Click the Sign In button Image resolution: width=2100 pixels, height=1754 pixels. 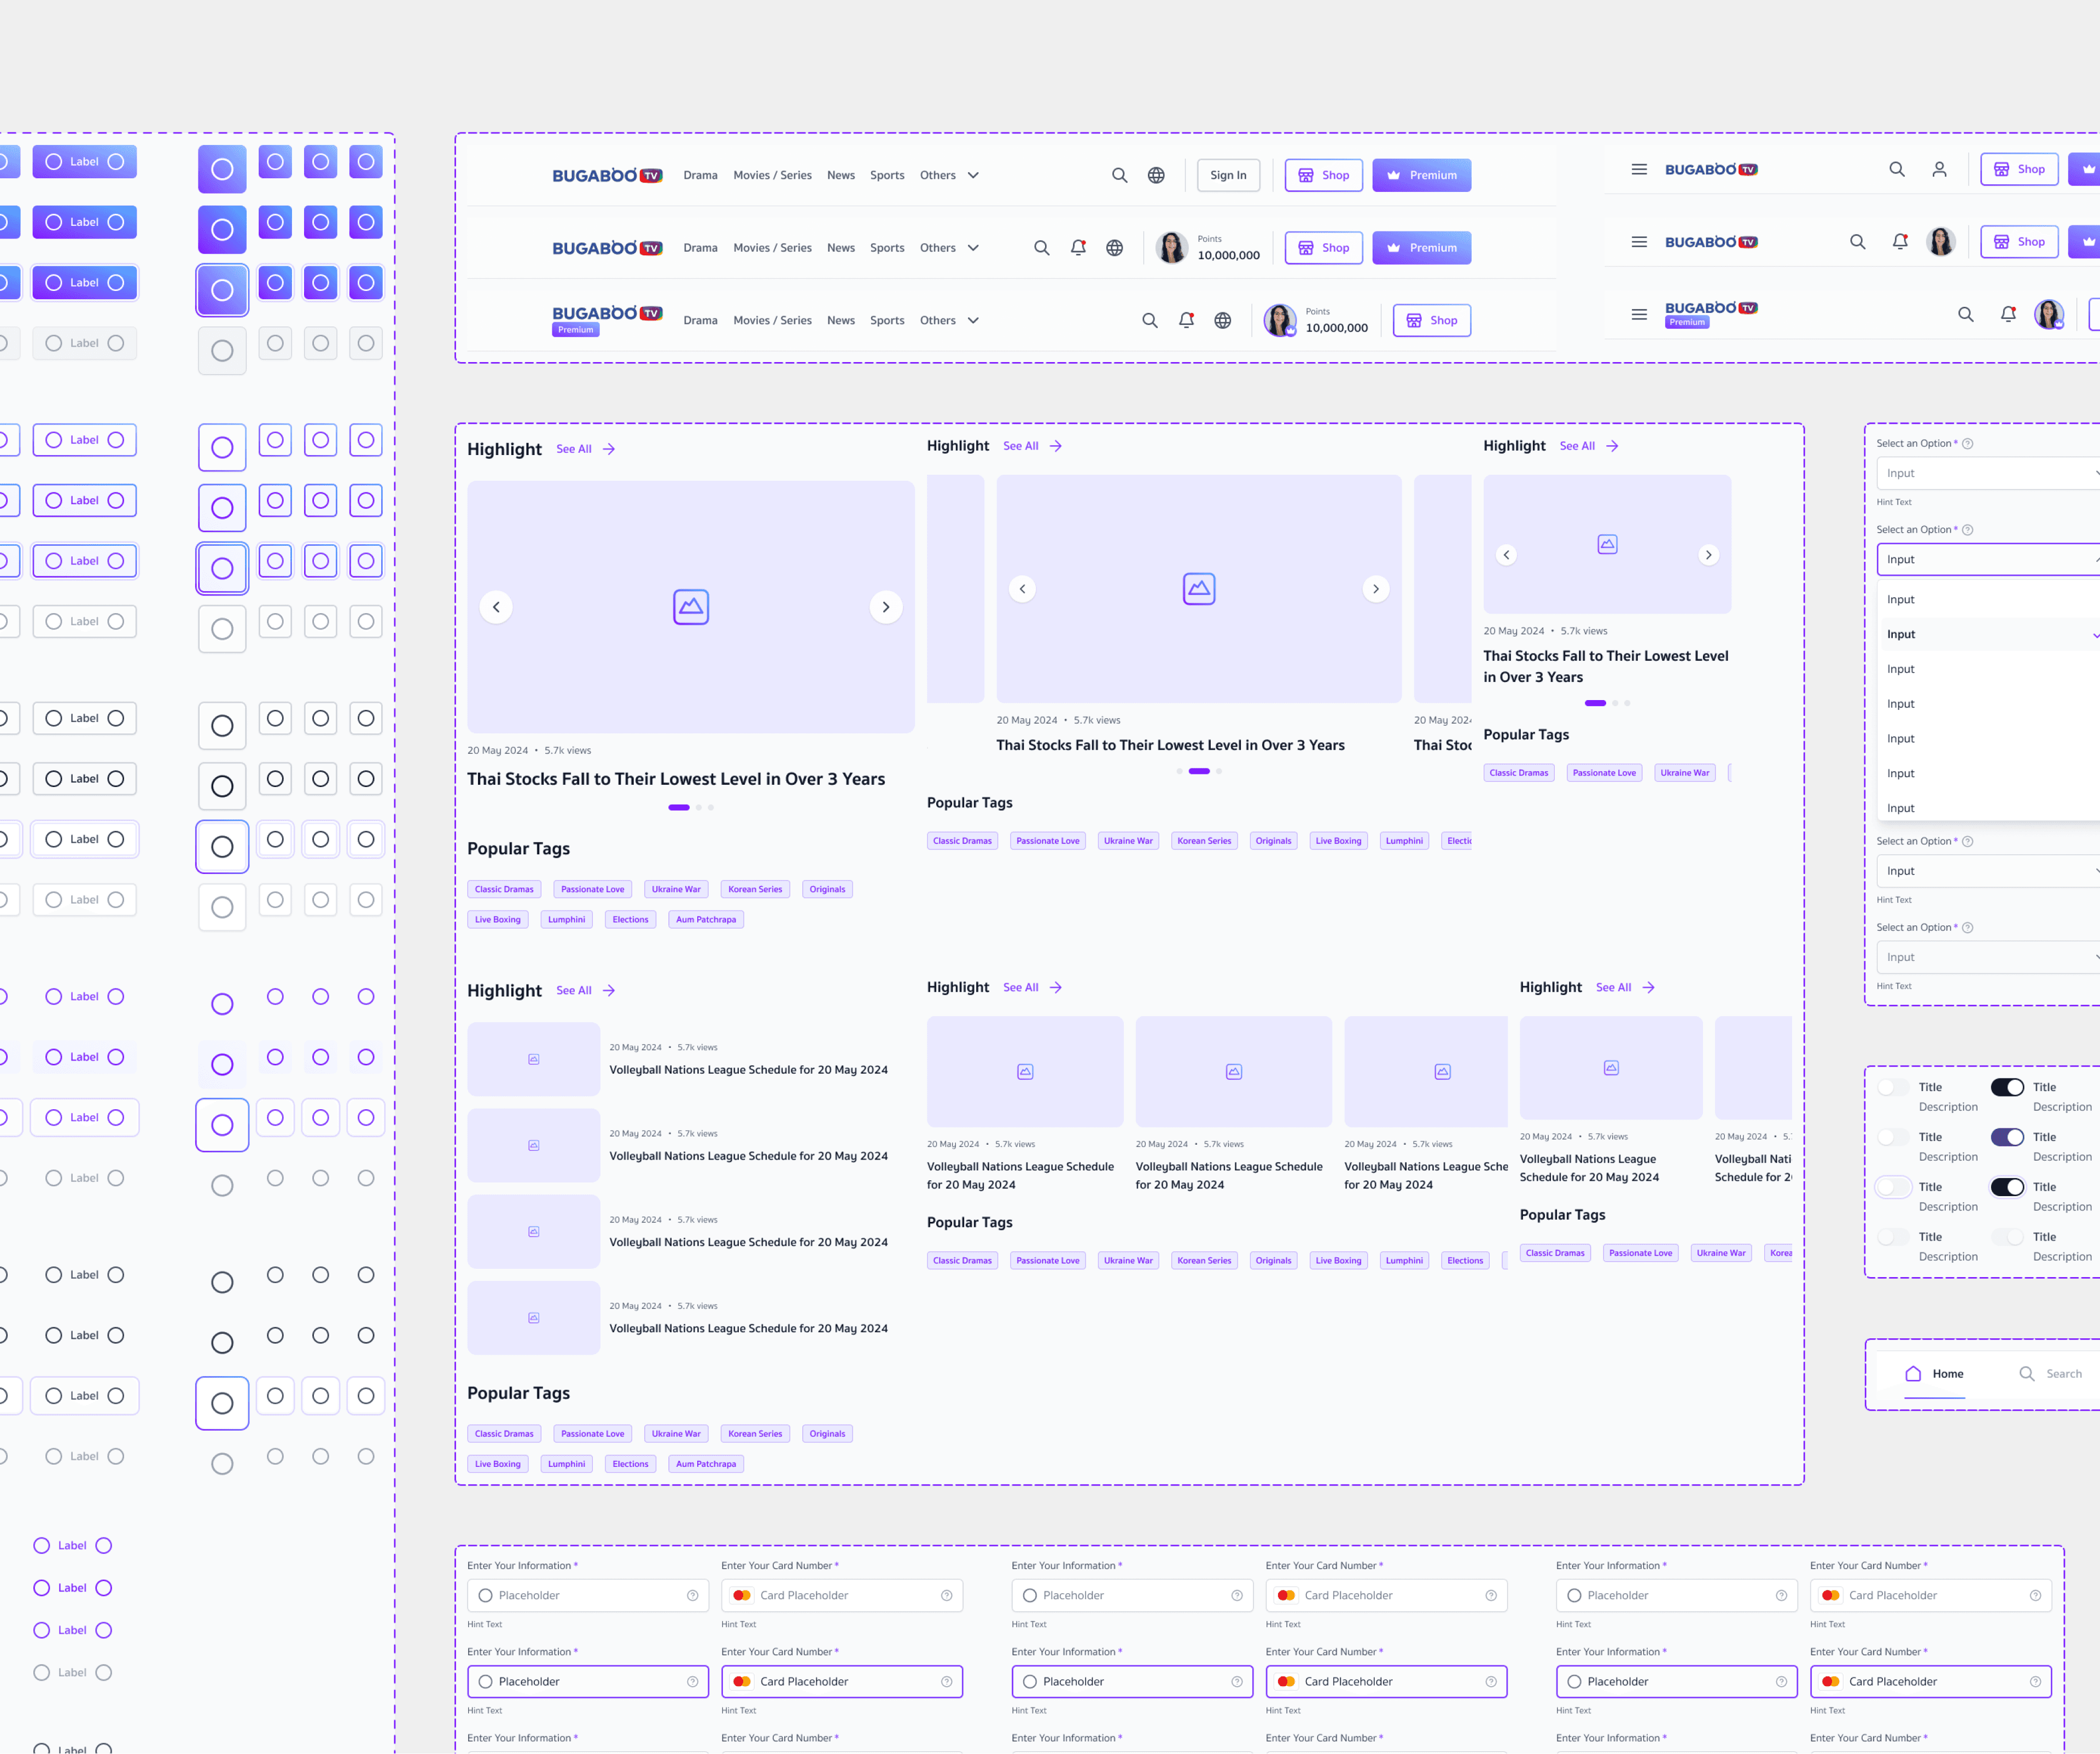click(1228, 175)
